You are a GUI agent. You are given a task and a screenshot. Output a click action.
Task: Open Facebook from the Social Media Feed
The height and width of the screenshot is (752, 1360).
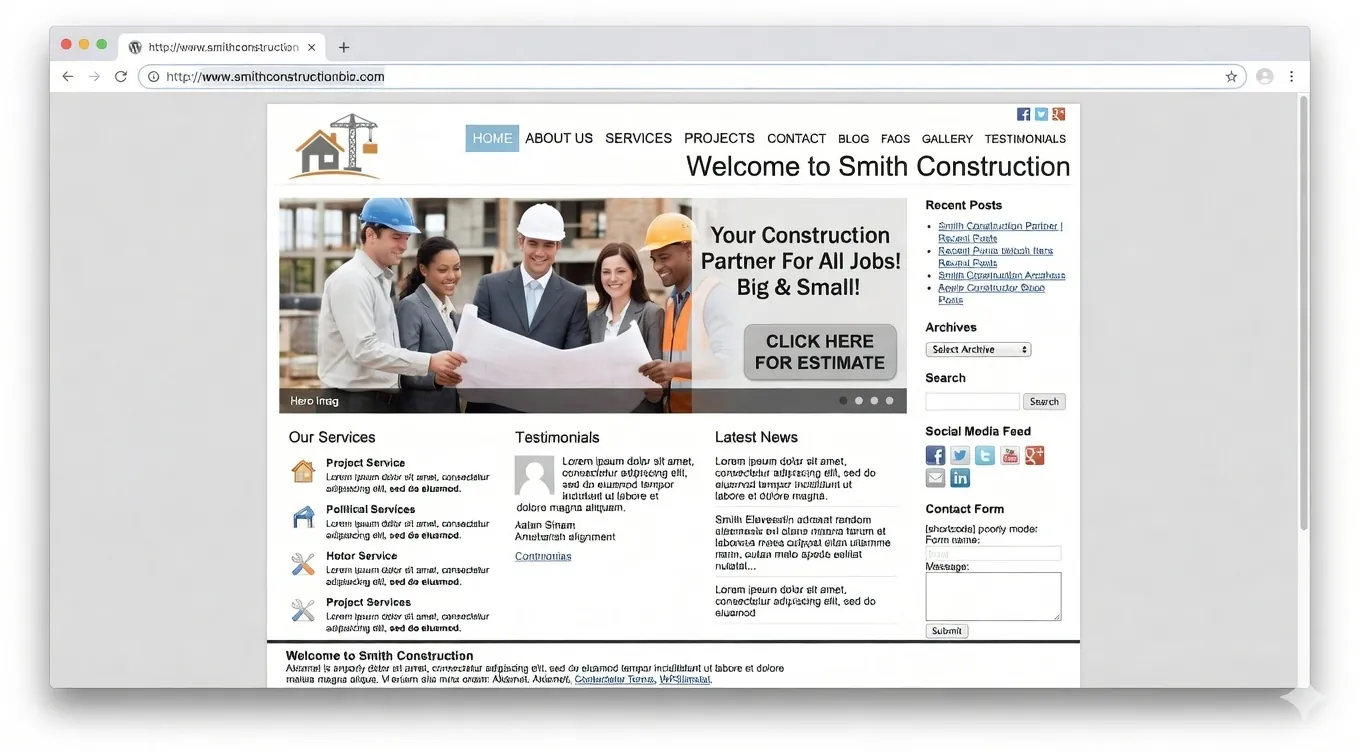934,455
